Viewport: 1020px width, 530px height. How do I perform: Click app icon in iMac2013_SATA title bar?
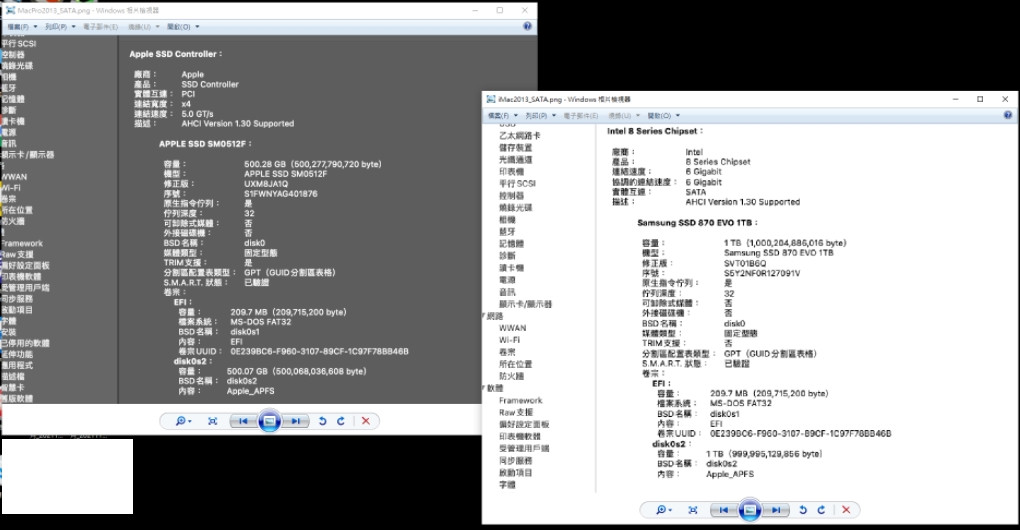(490, 99)
